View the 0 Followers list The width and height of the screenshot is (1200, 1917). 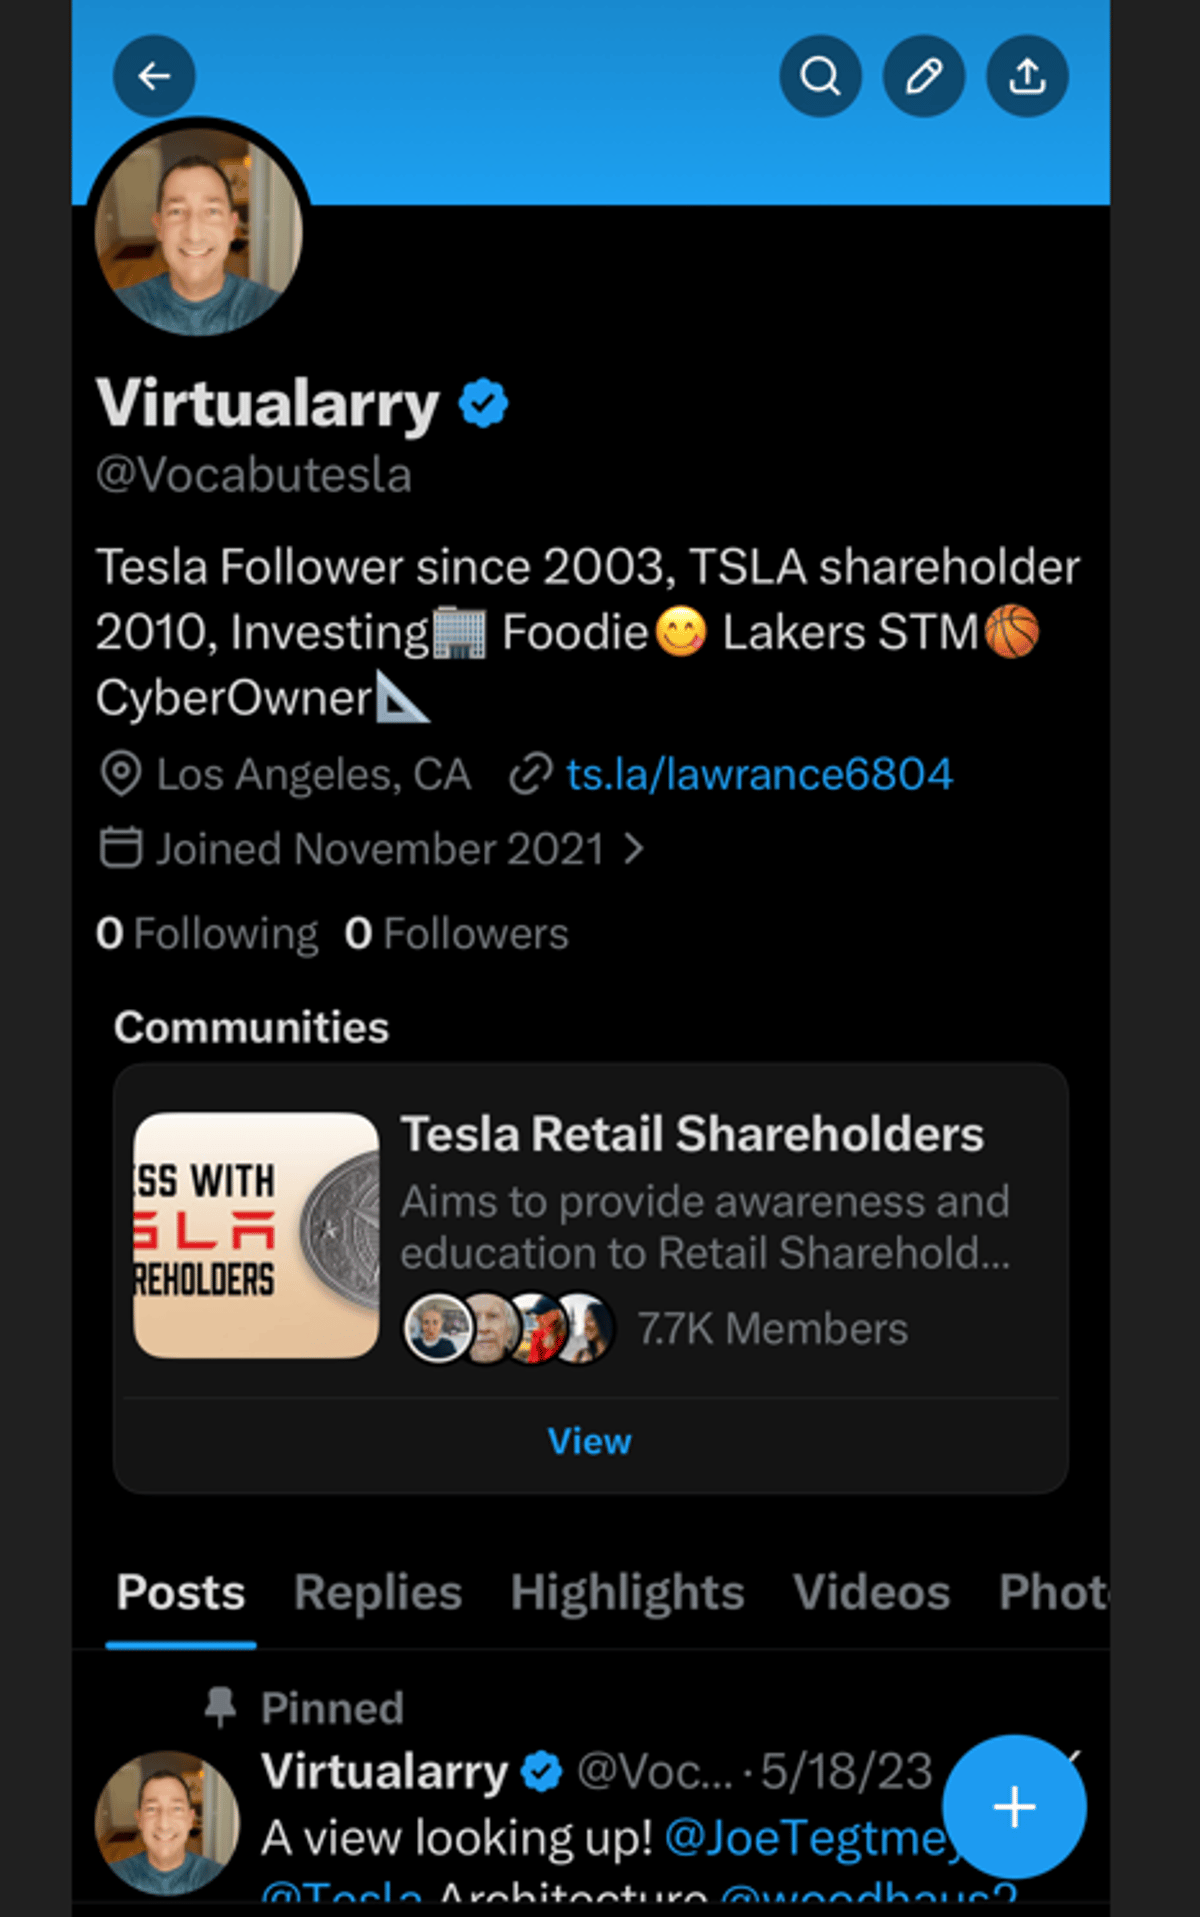pyautogui.click(x=456, y=934)
